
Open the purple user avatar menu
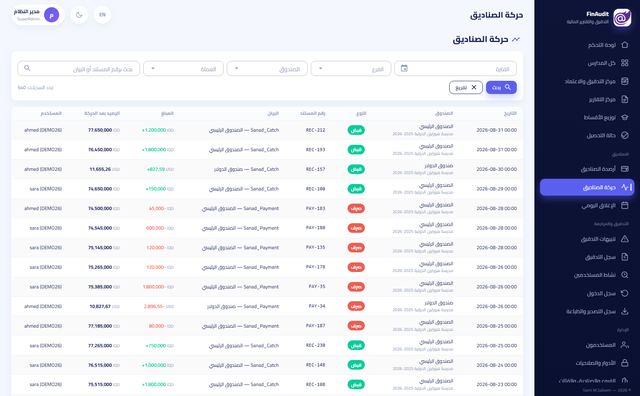point(51,15)
